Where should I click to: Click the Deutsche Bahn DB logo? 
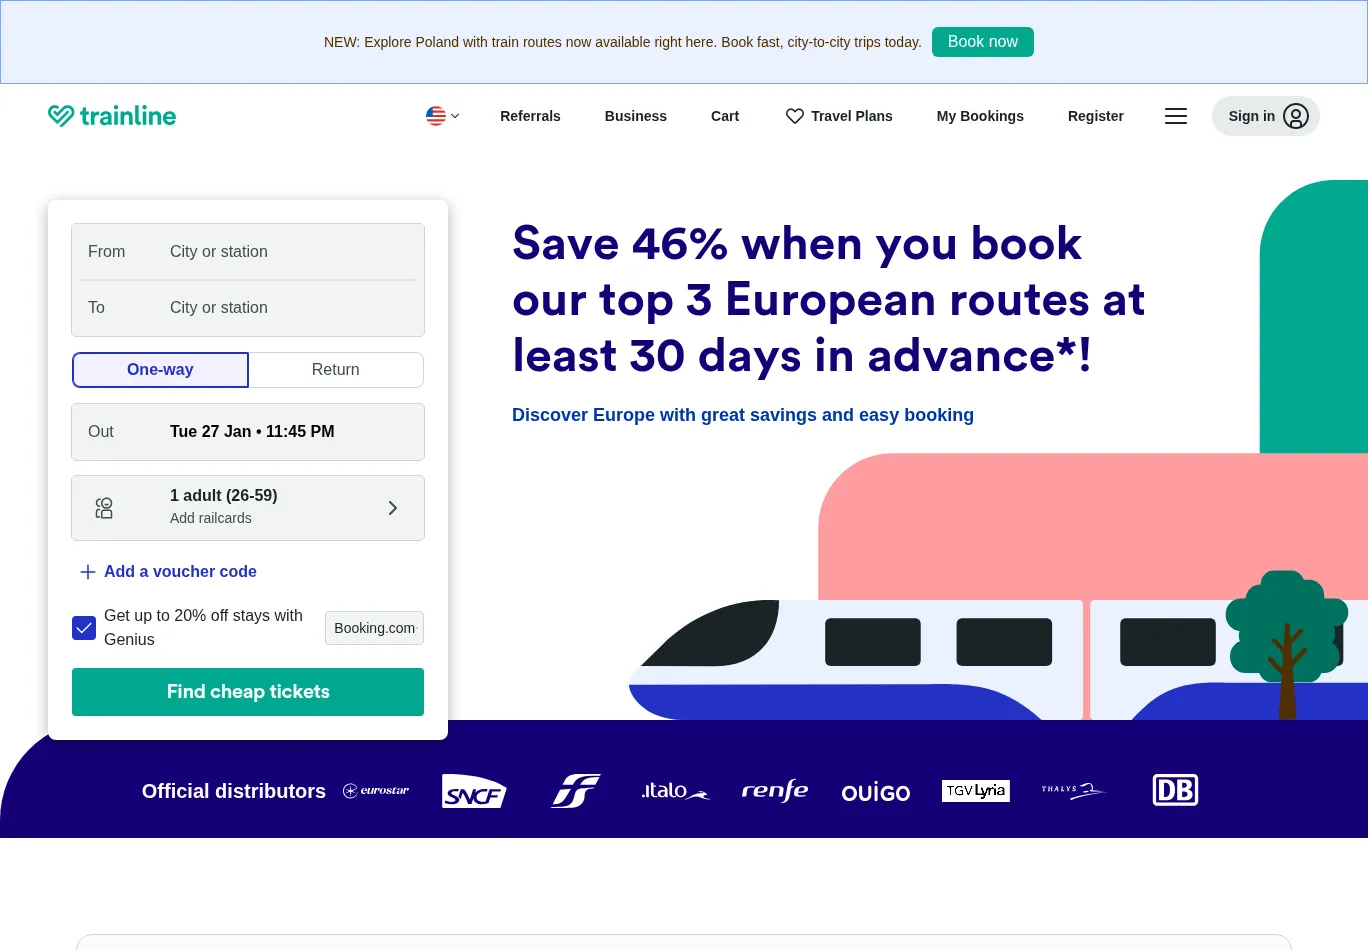click(1175, 790)
